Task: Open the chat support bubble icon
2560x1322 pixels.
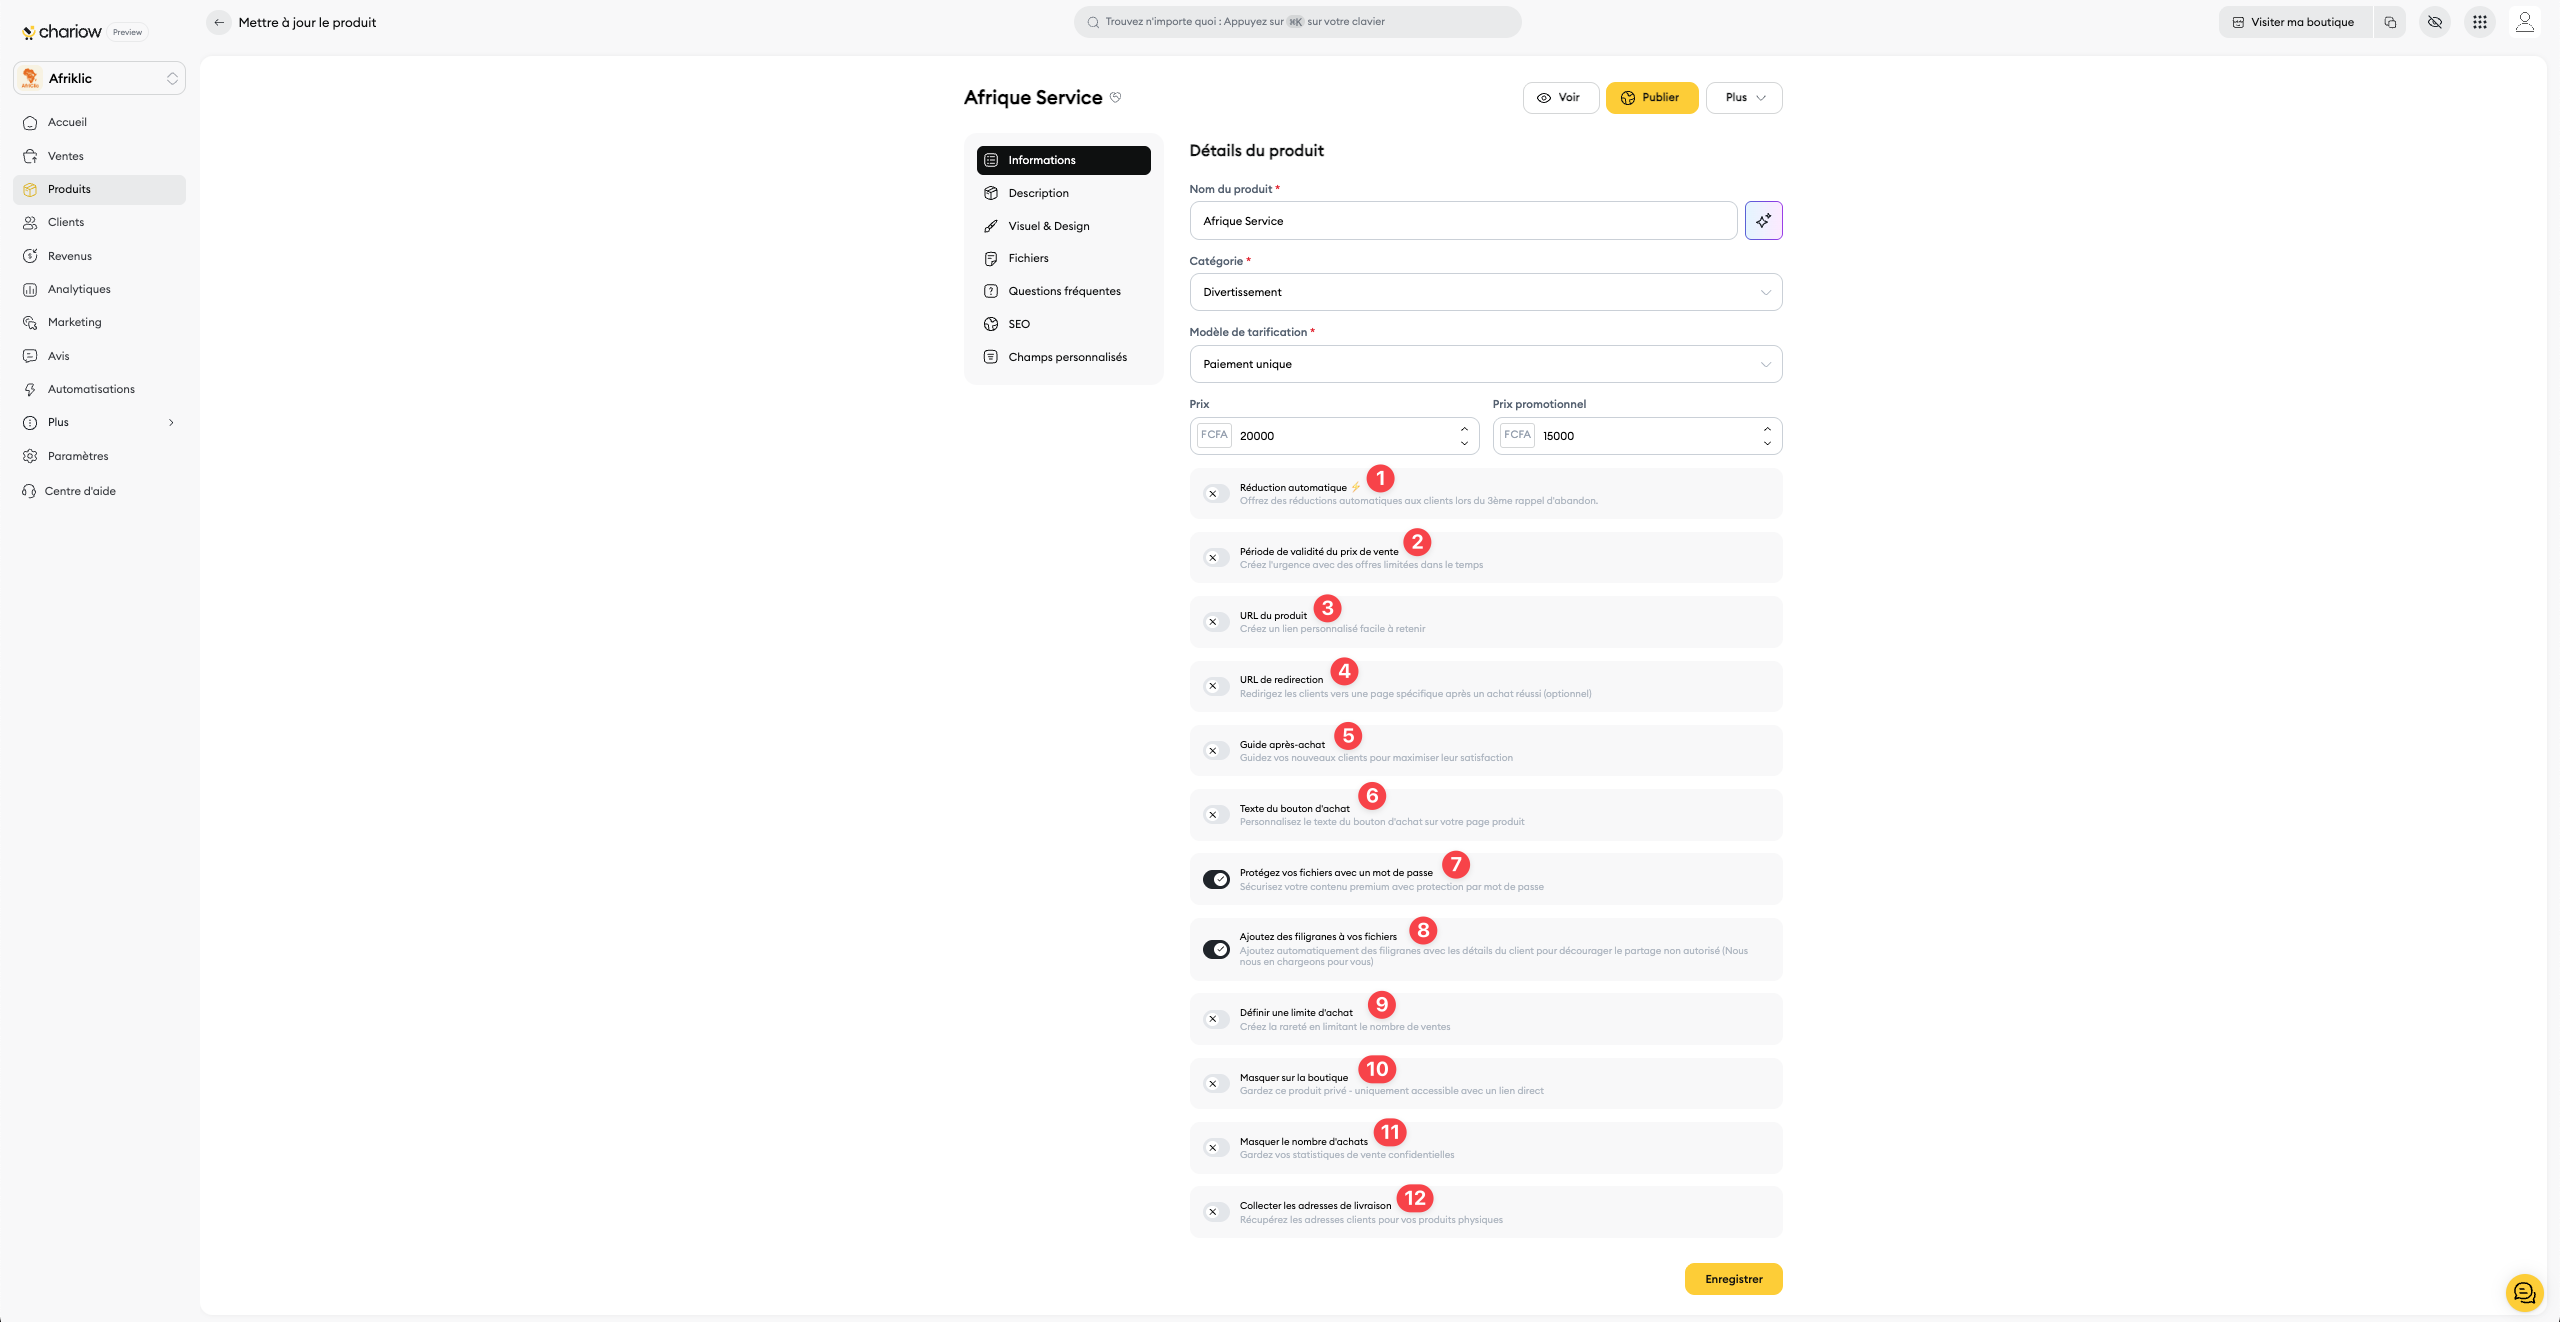Action: click(2524, 1293)
